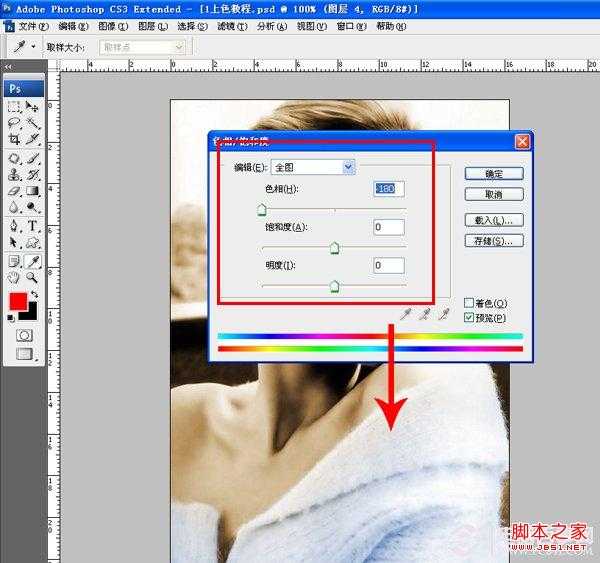Screen dimensions: 600x563
Task: Select the Custom Shape tool
Action: tap(33, 242)
